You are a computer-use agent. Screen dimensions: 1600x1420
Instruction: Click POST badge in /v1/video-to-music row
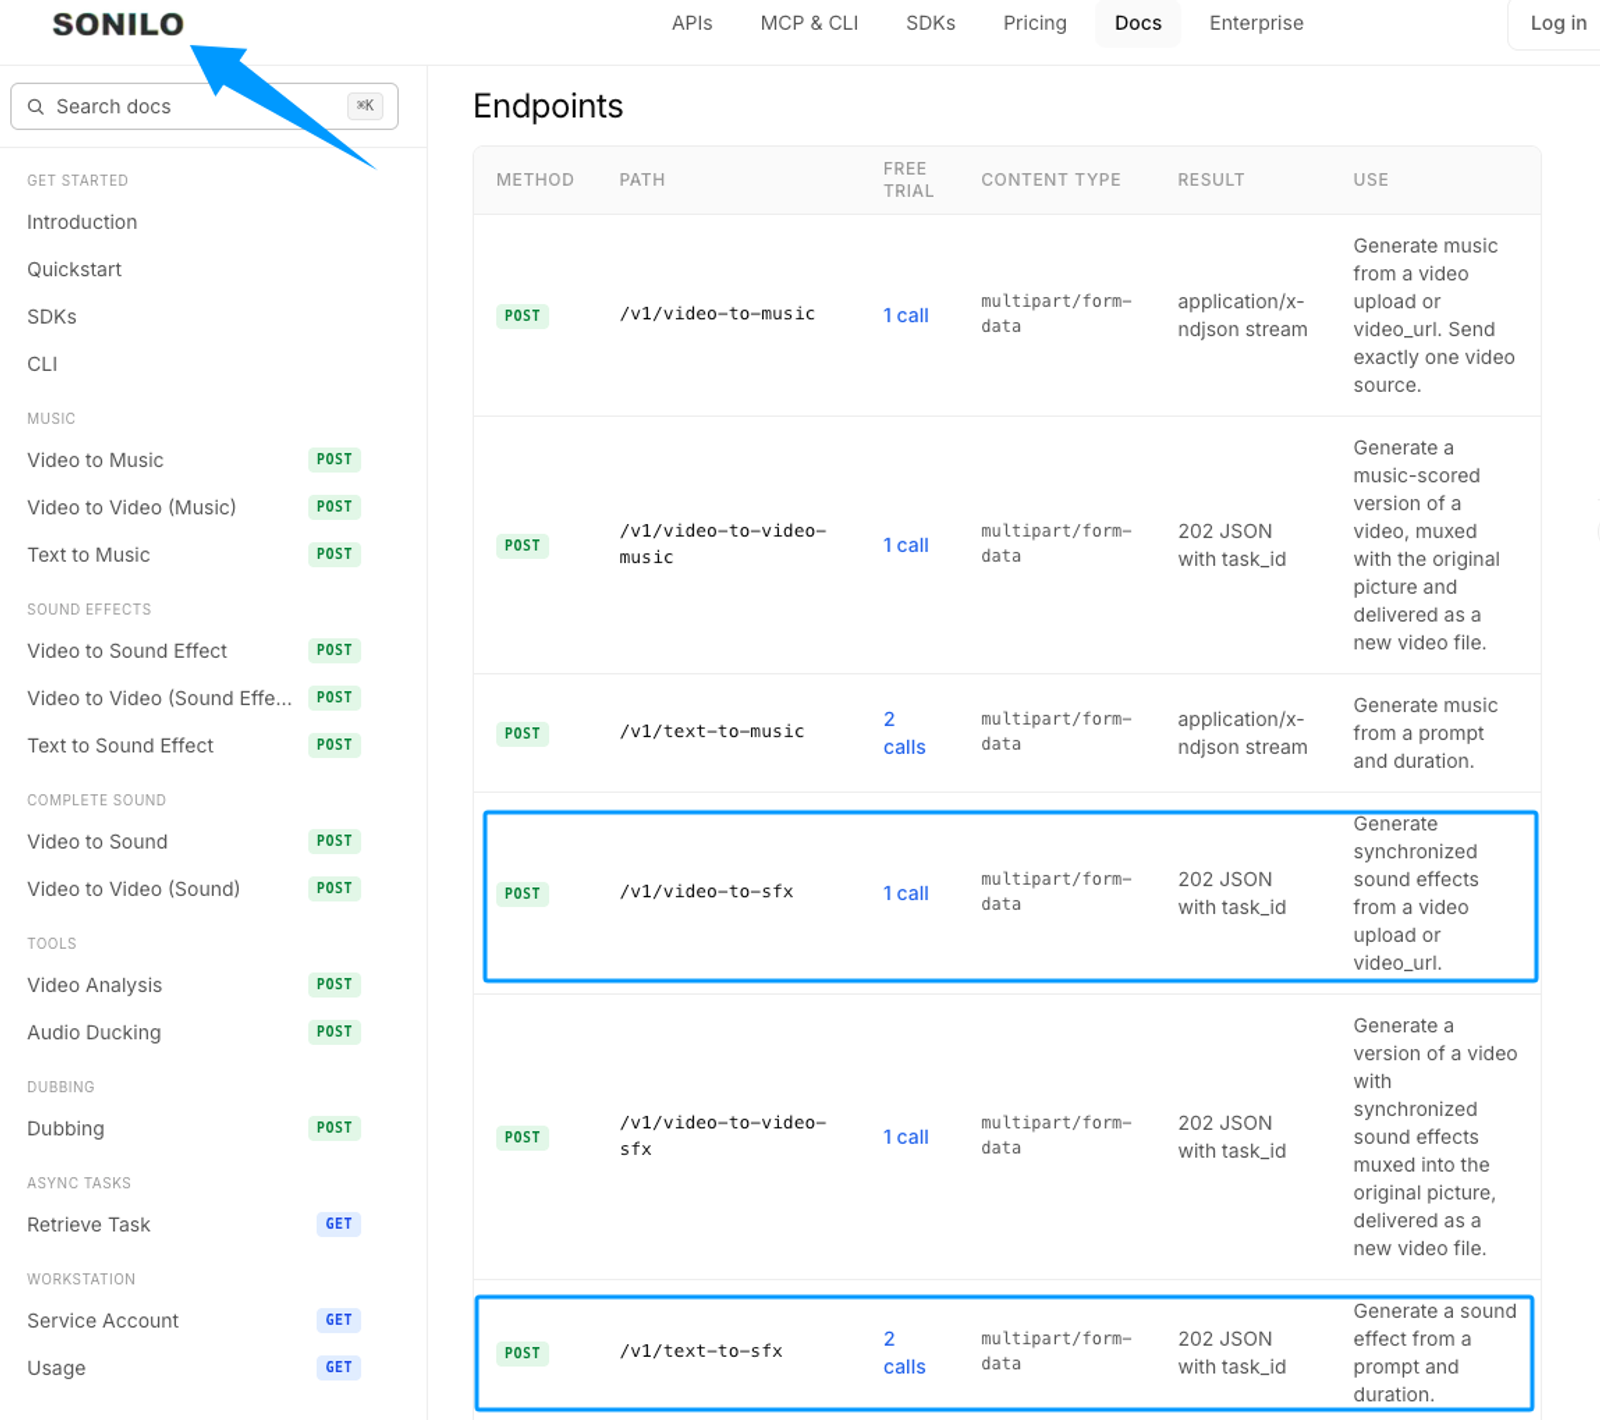pos(522,316)
